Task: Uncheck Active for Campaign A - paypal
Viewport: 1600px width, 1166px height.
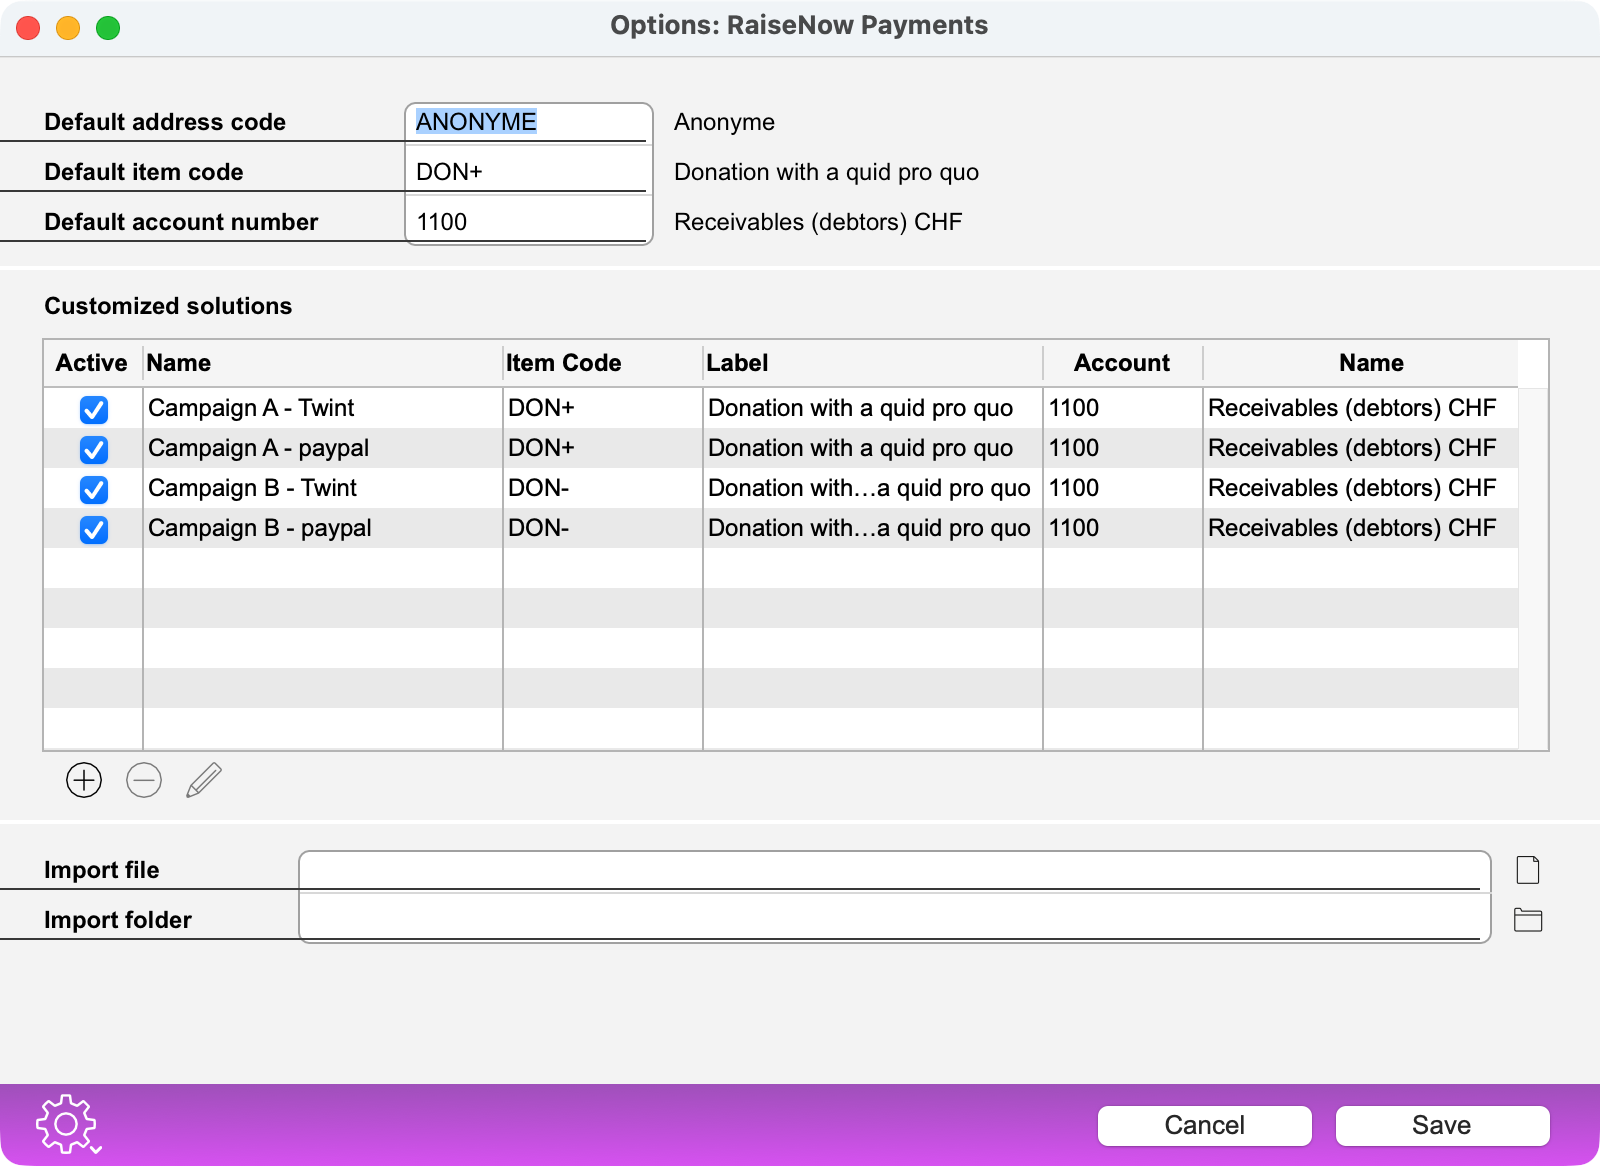Action: (x=94, y=449)
